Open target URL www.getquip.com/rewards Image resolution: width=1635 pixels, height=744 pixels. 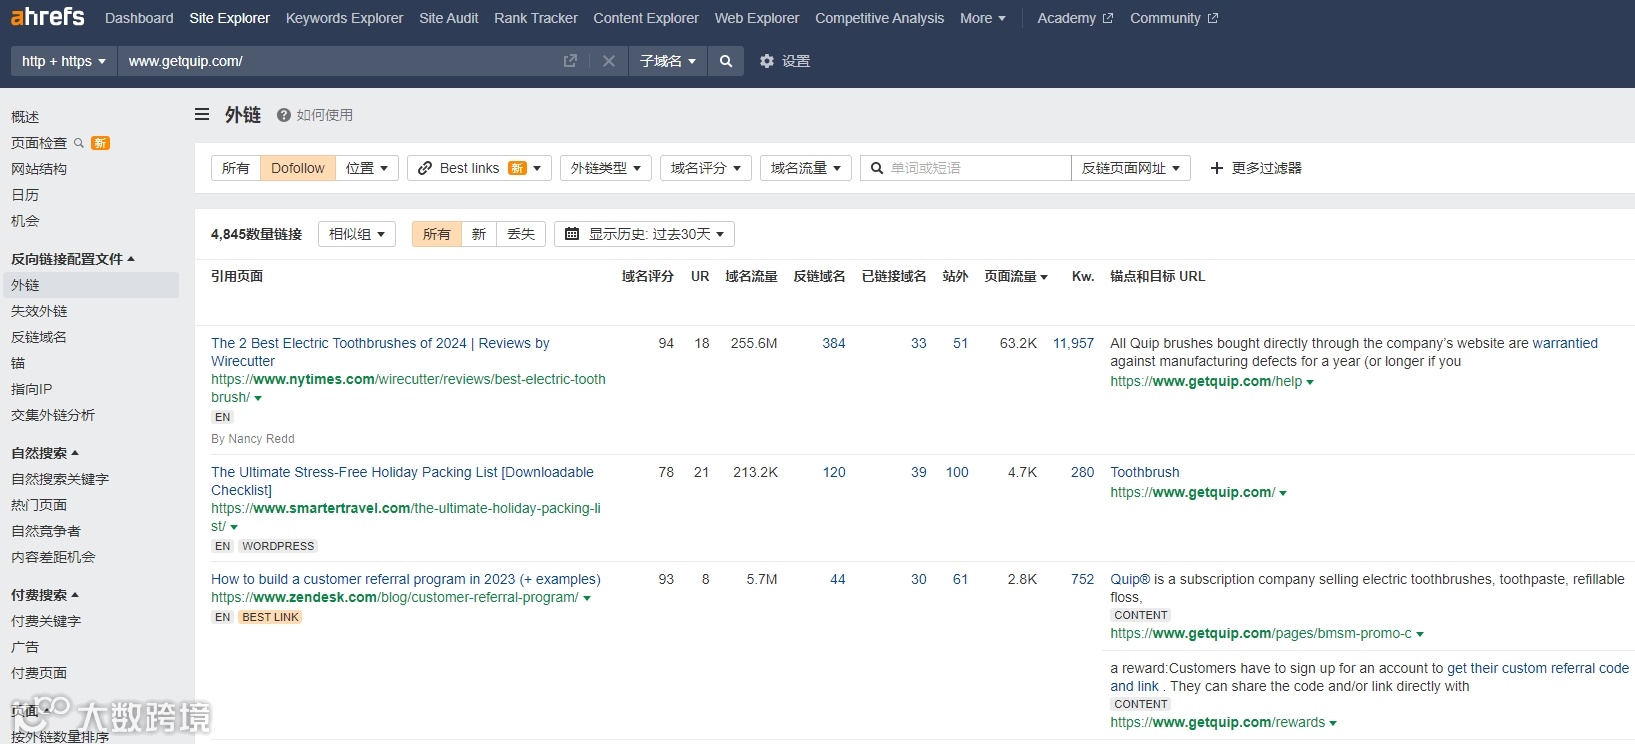point(1218,722)
